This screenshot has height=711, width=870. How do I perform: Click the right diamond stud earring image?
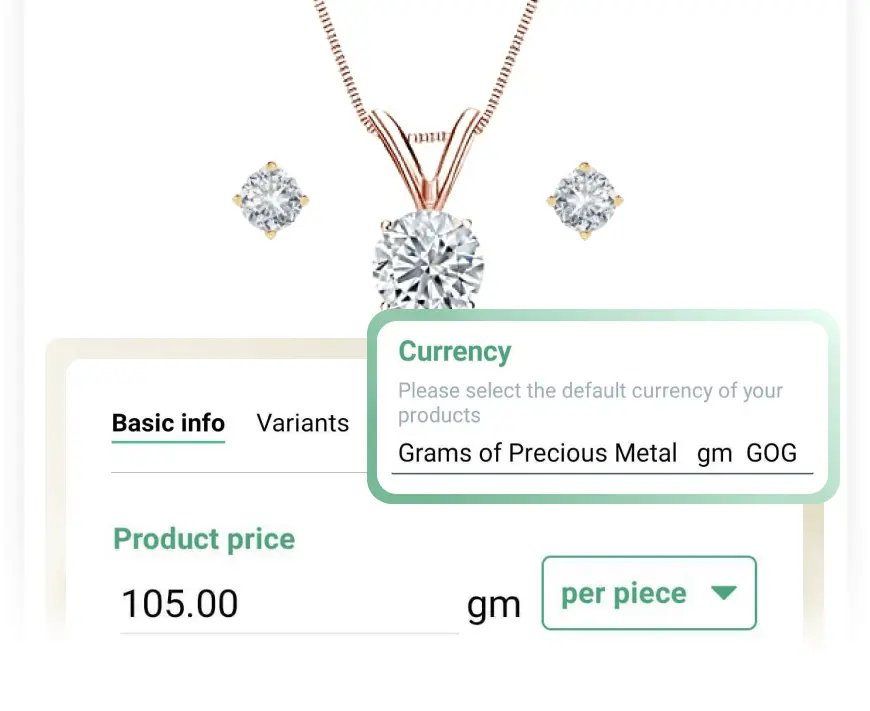pos(585,200)
